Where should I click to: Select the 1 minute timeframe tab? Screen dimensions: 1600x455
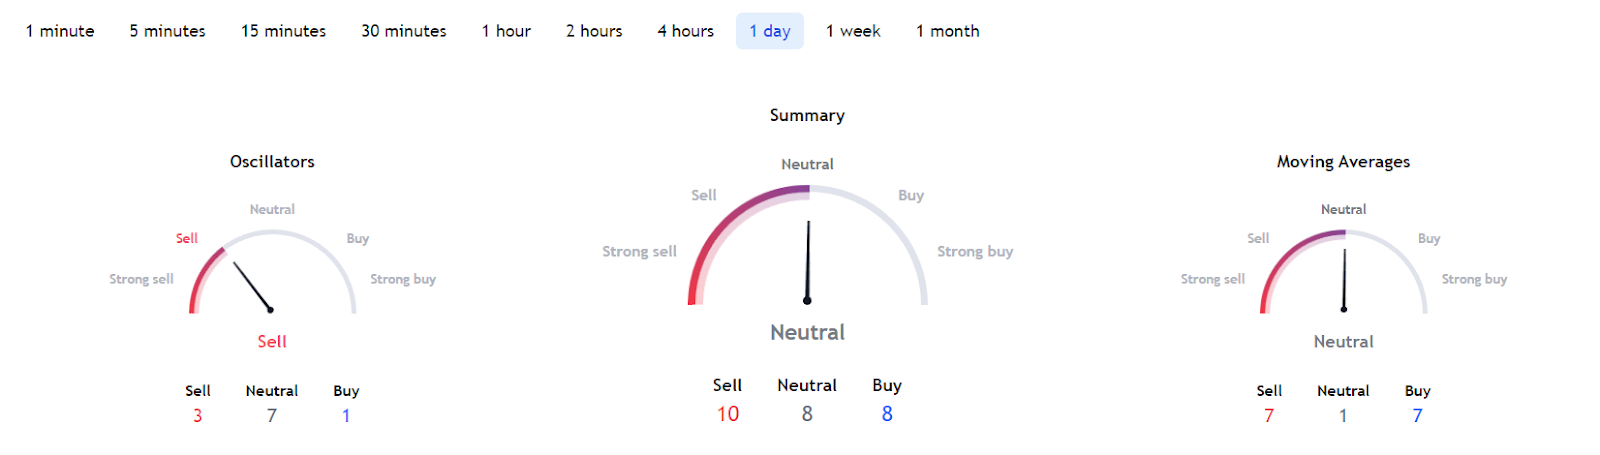pyautogui.click(x=60, y=31)
